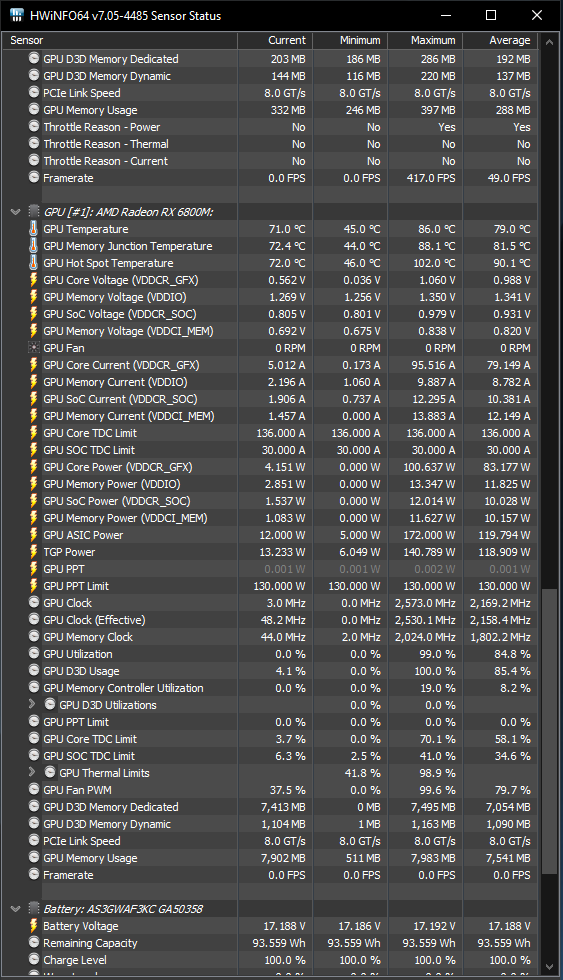Click lightning icon beside GPU ASIC Power
Image resolution: width=563 pixels, height=980 pixels.
pos(34,534)
